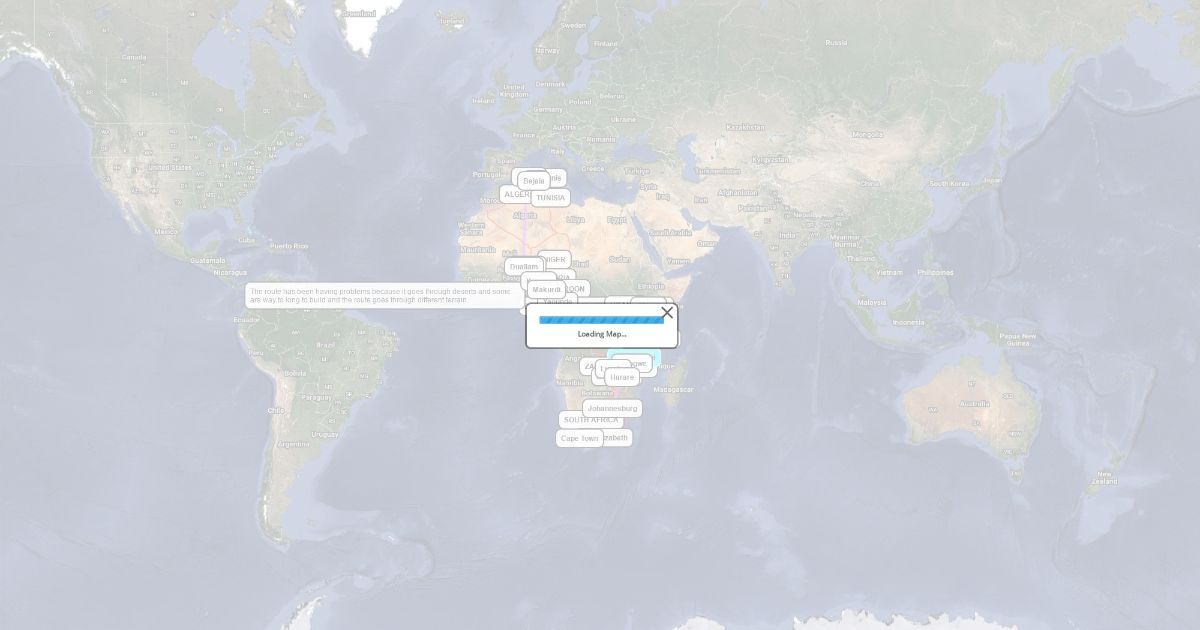
Task: Select the ALGERIA label marker
Action: [x=513, y=194]
